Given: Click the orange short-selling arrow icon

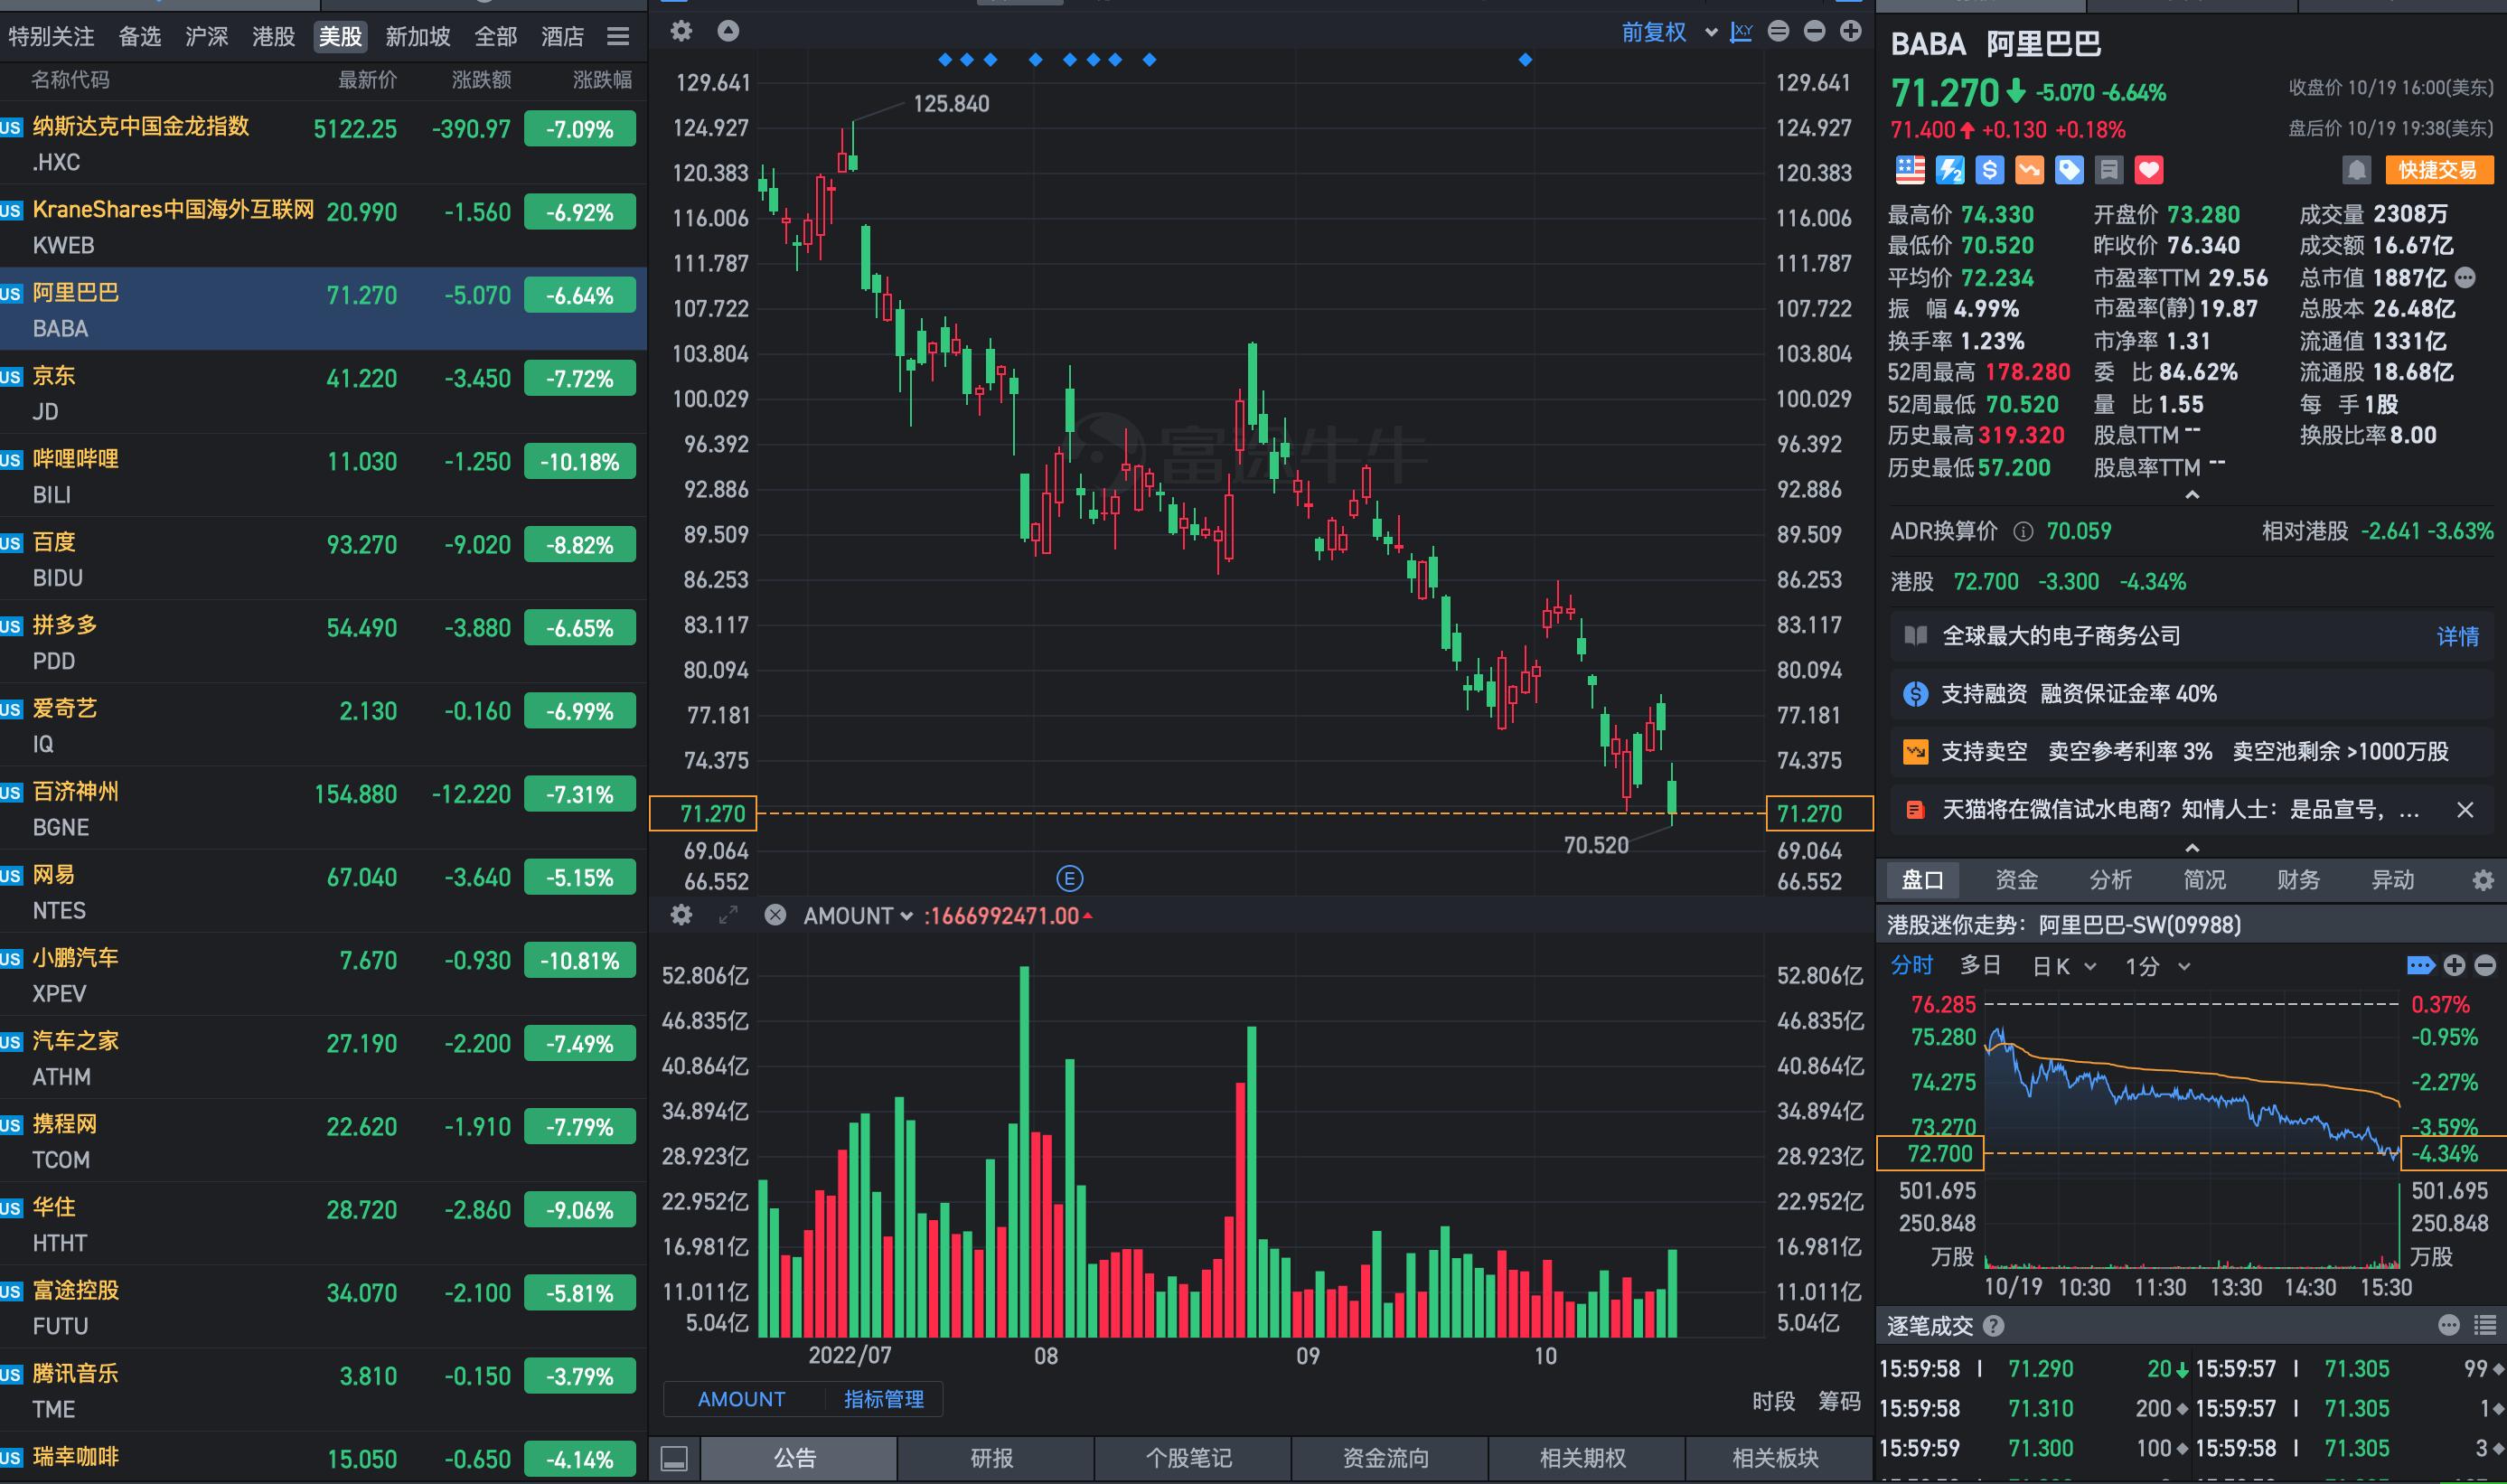Looking at the screenshot, I should (x=2029, y=170).
